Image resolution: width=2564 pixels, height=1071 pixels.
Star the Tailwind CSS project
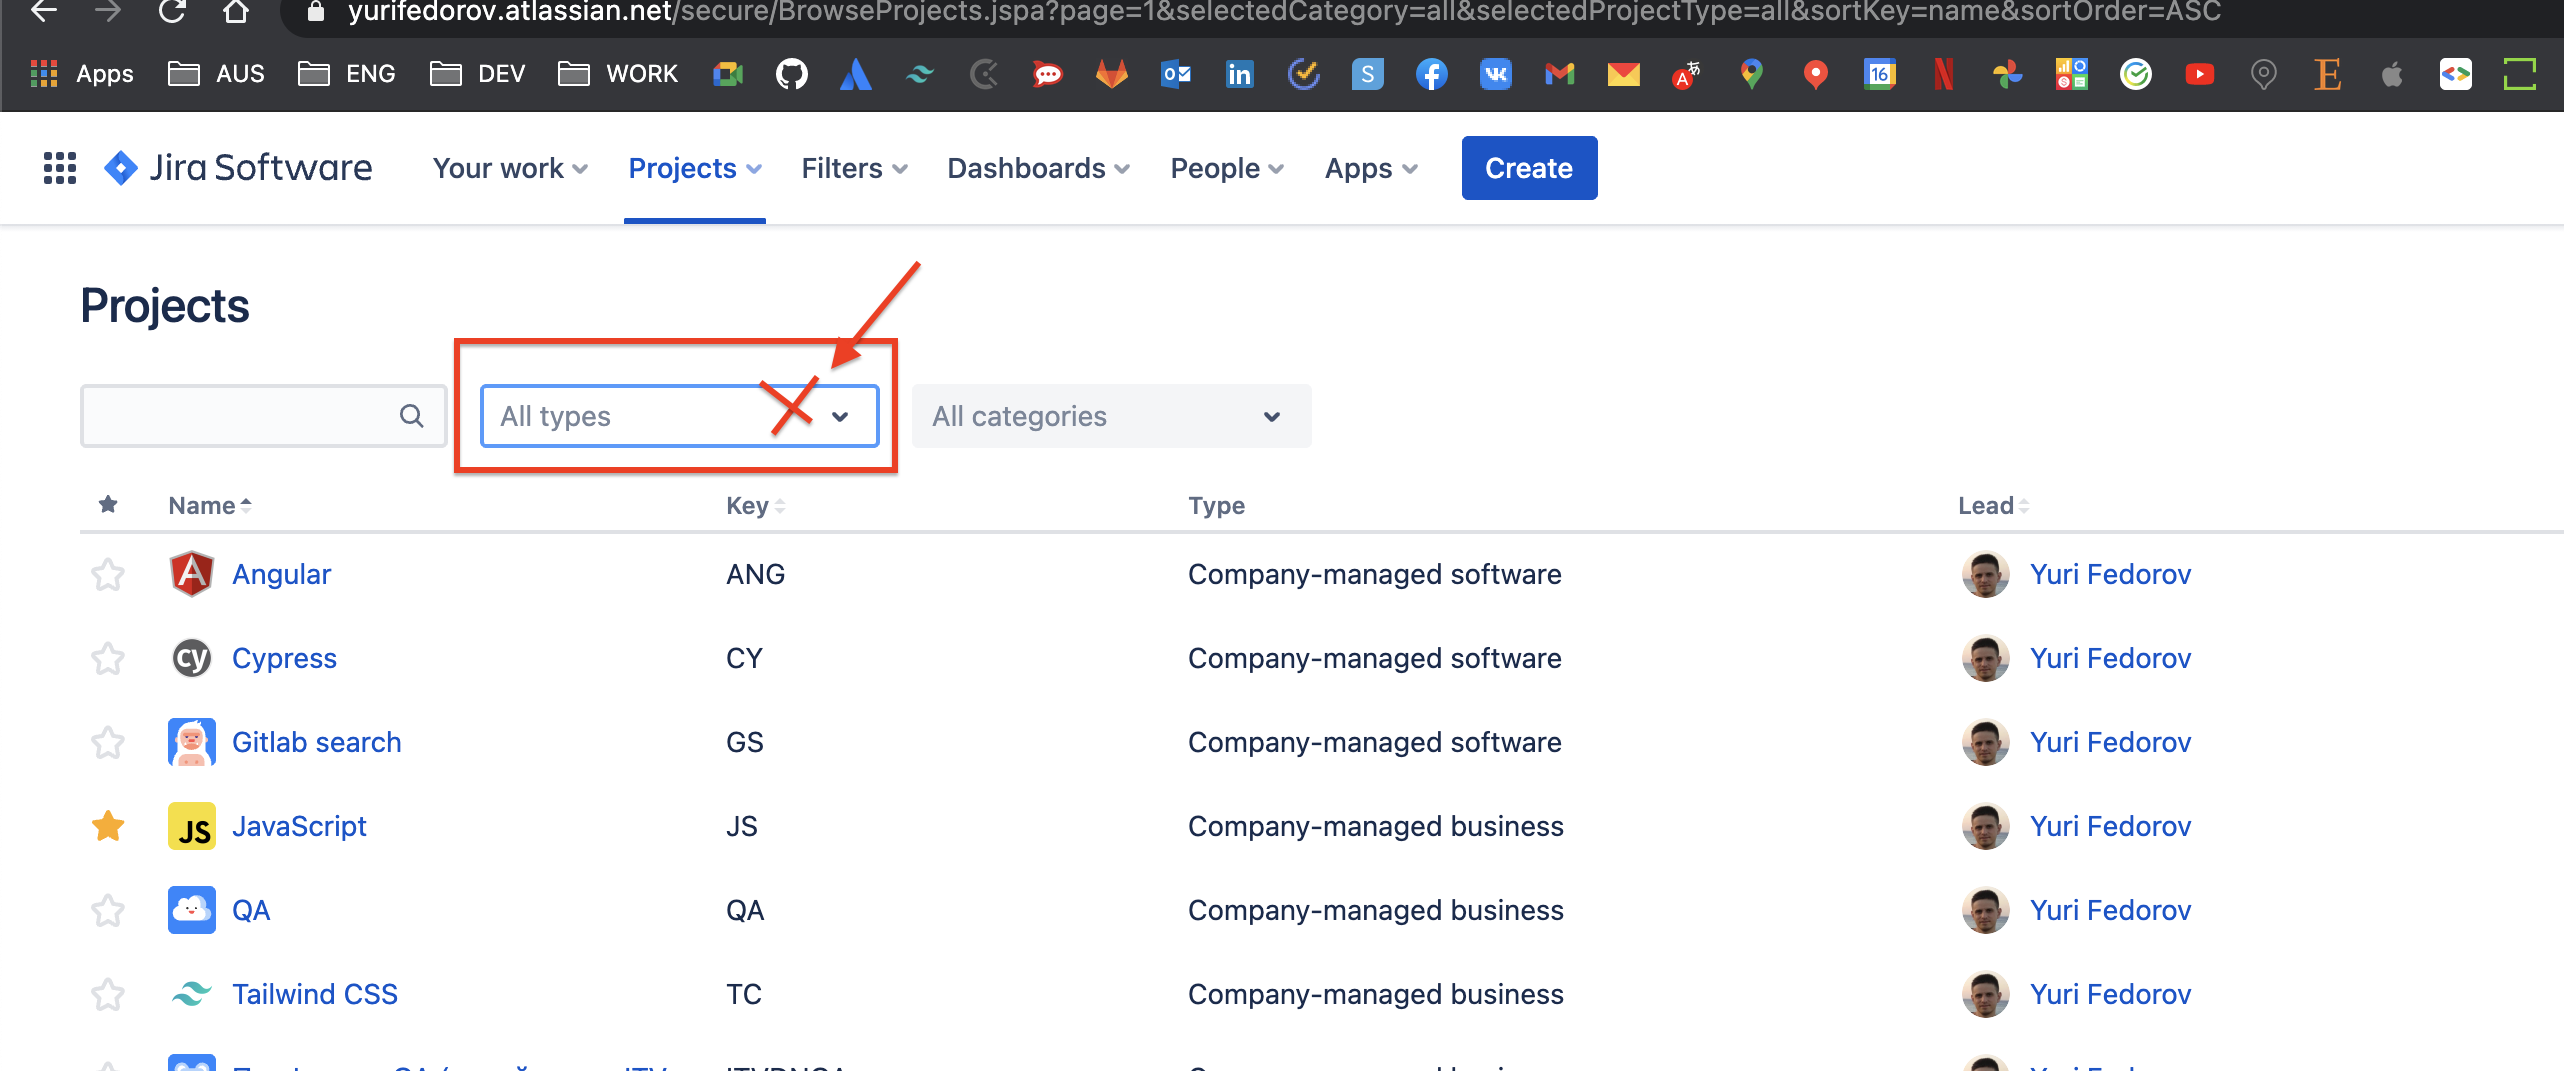[x=108, y=994]
